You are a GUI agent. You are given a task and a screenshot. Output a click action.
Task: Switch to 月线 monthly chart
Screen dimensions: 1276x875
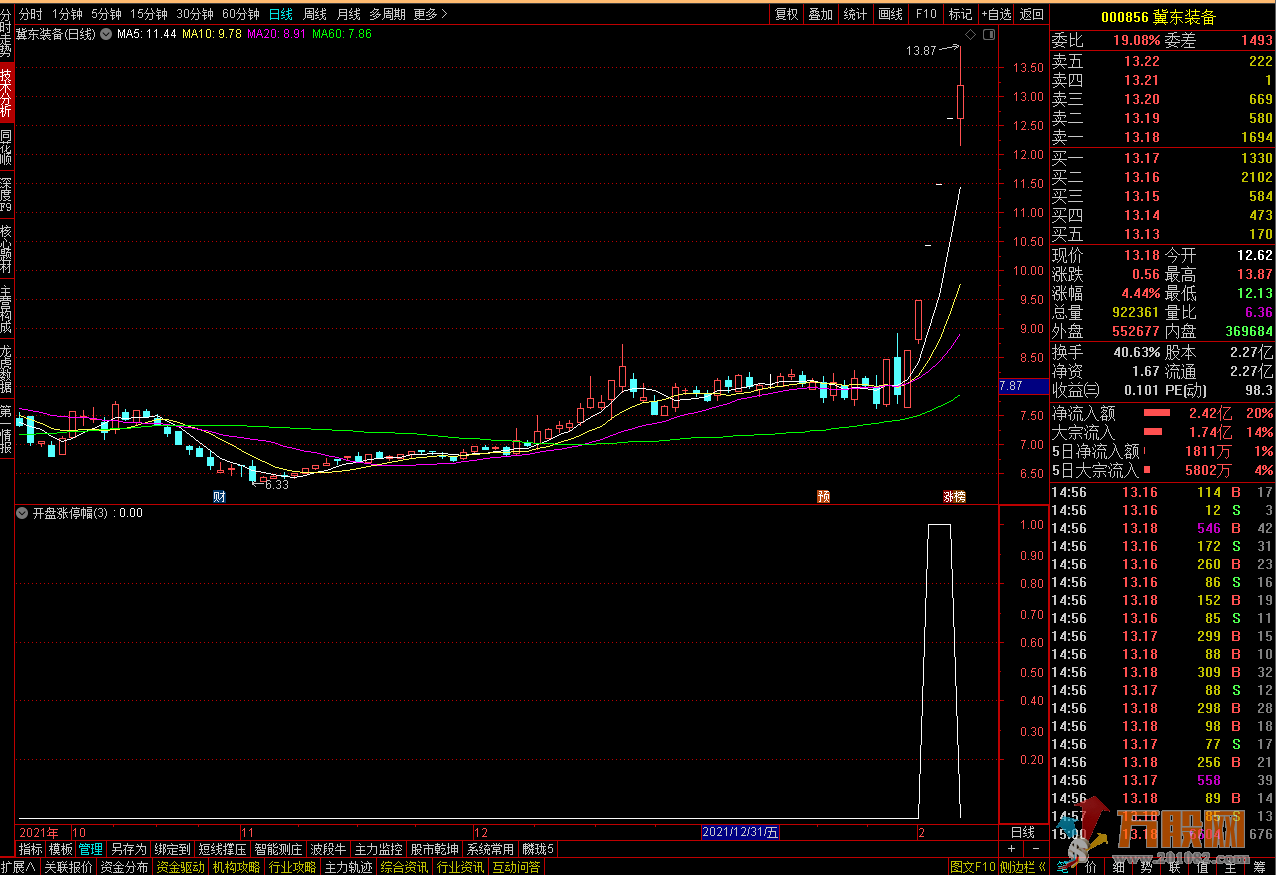pyautogui.click(x=349, y=14)
